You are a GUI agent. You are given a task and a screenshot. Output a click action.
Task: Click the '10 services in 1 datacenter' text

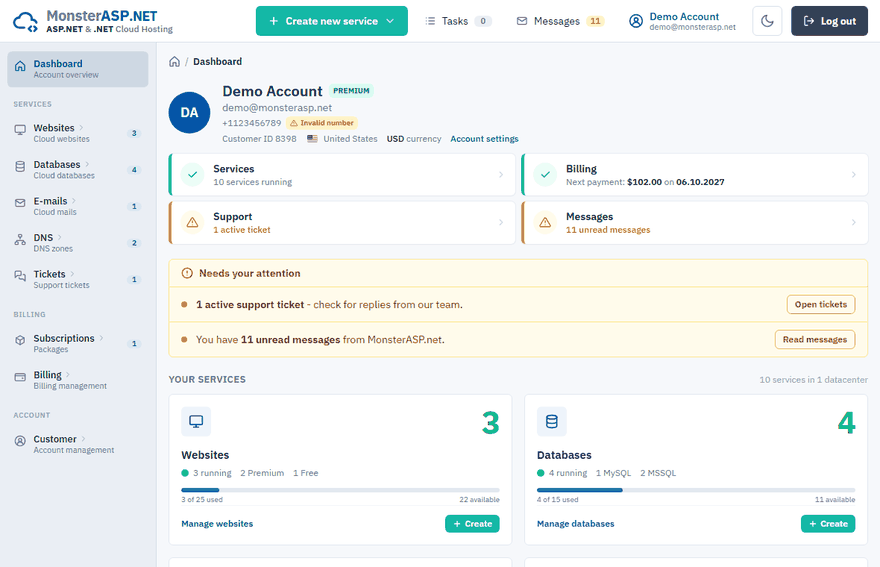(813, 380)
